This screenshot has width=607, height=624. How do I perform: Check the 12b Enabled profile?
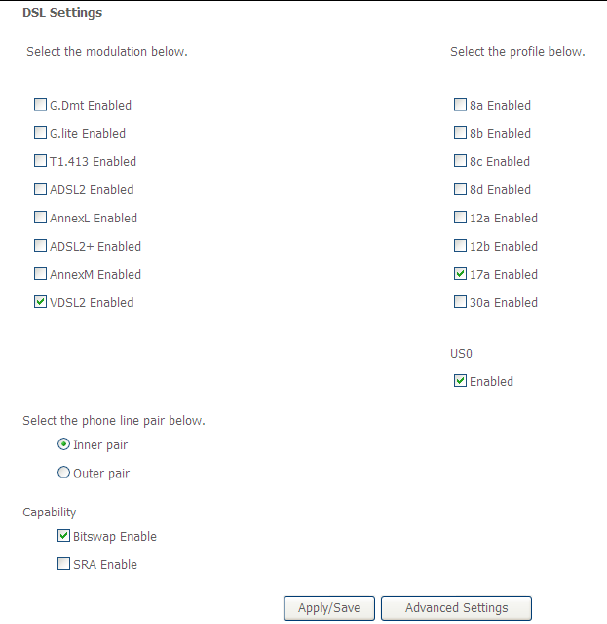pyautogui.click(x=460, y=246)
